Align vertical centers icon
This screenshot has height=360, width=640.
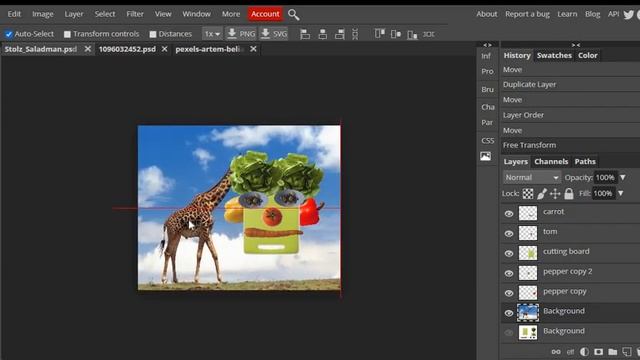pos(396,34)
